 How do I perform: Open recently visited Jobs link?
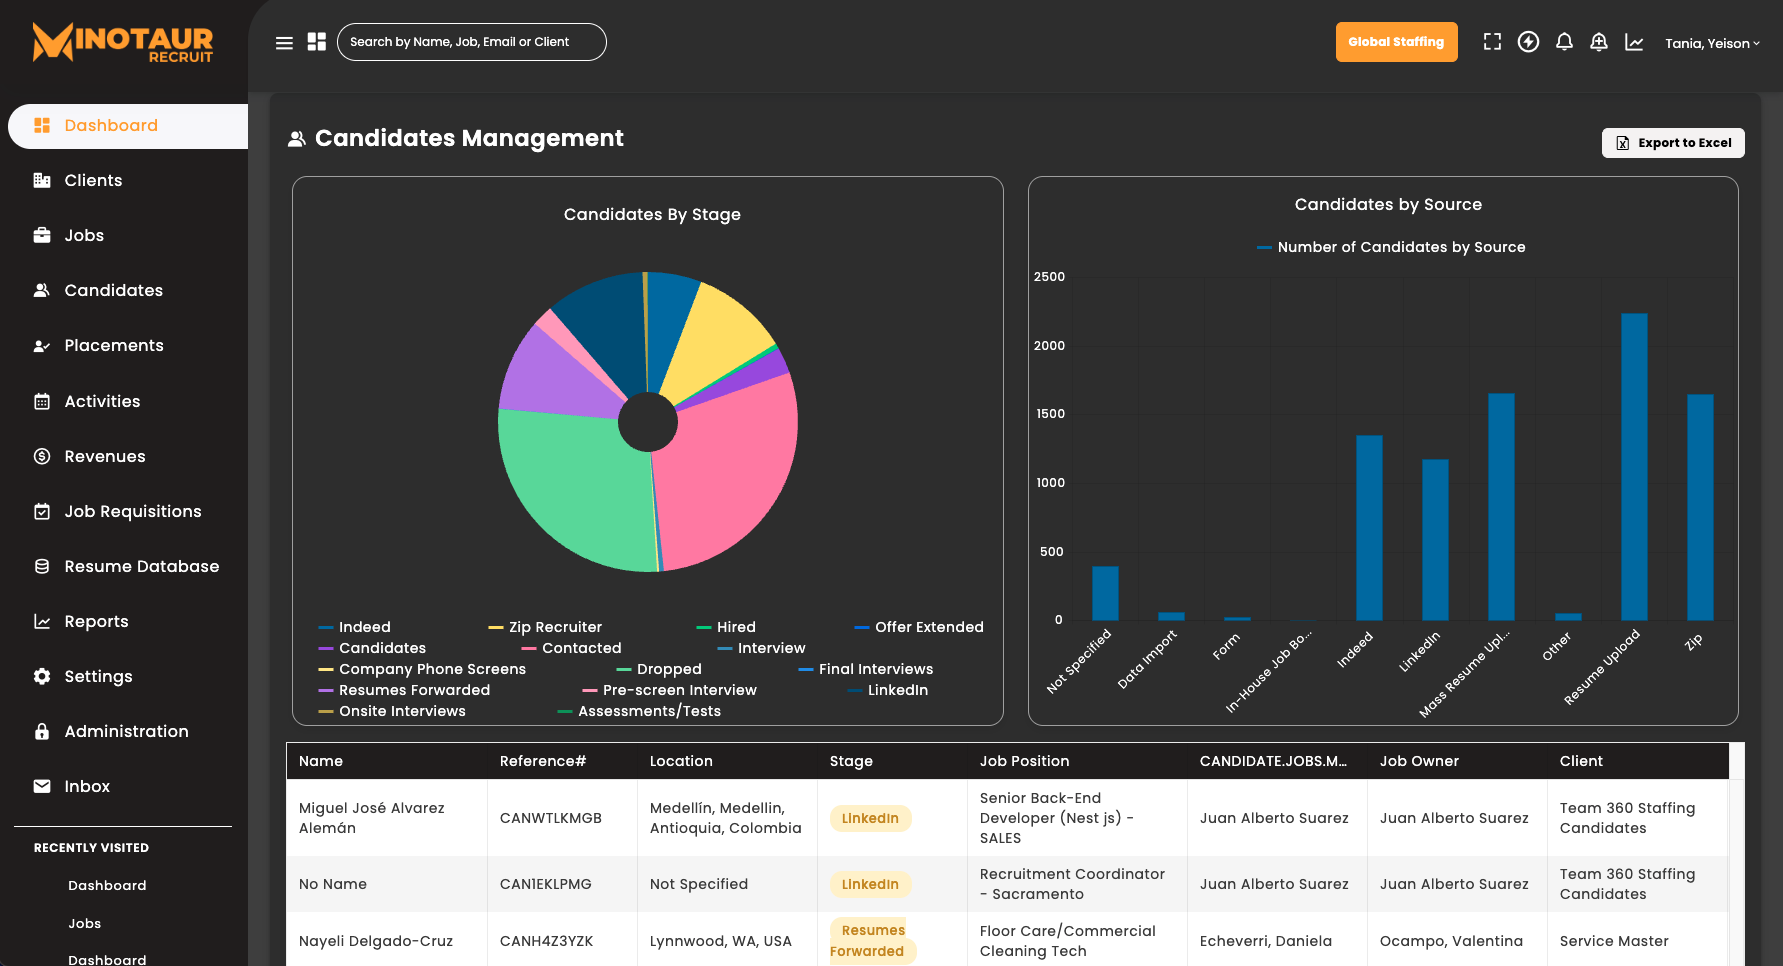point(85,923)
